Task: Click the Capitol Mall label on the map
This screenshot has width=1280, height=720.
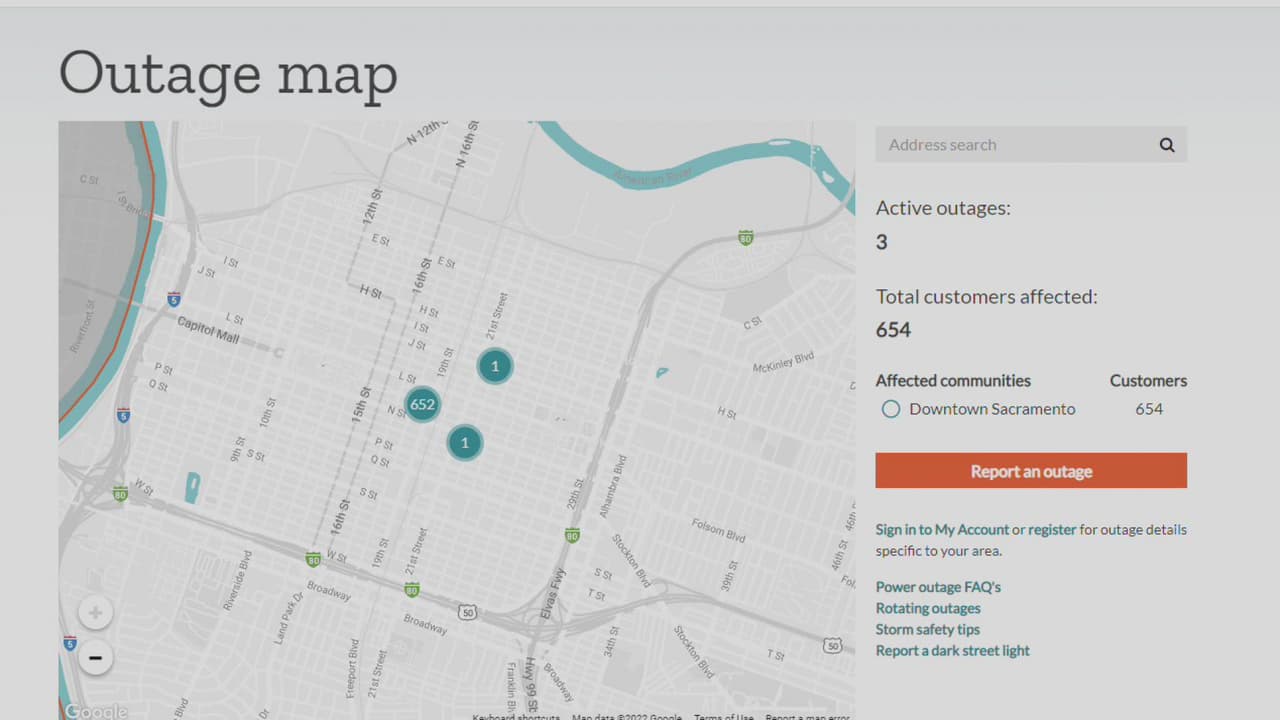Action: click(208, 330)
